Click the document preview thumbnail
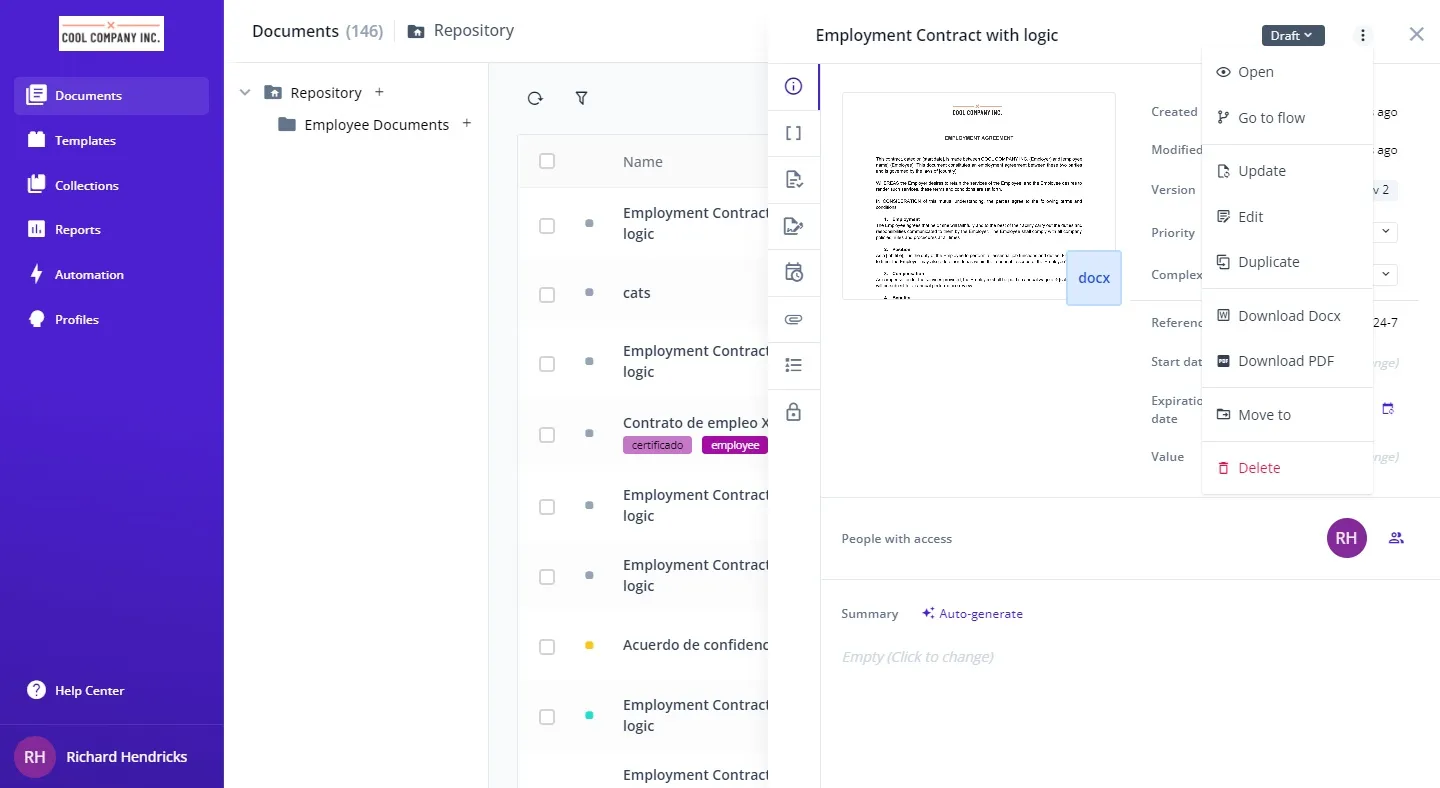The width and height of the screenshot is (1440, 788). 978,196
